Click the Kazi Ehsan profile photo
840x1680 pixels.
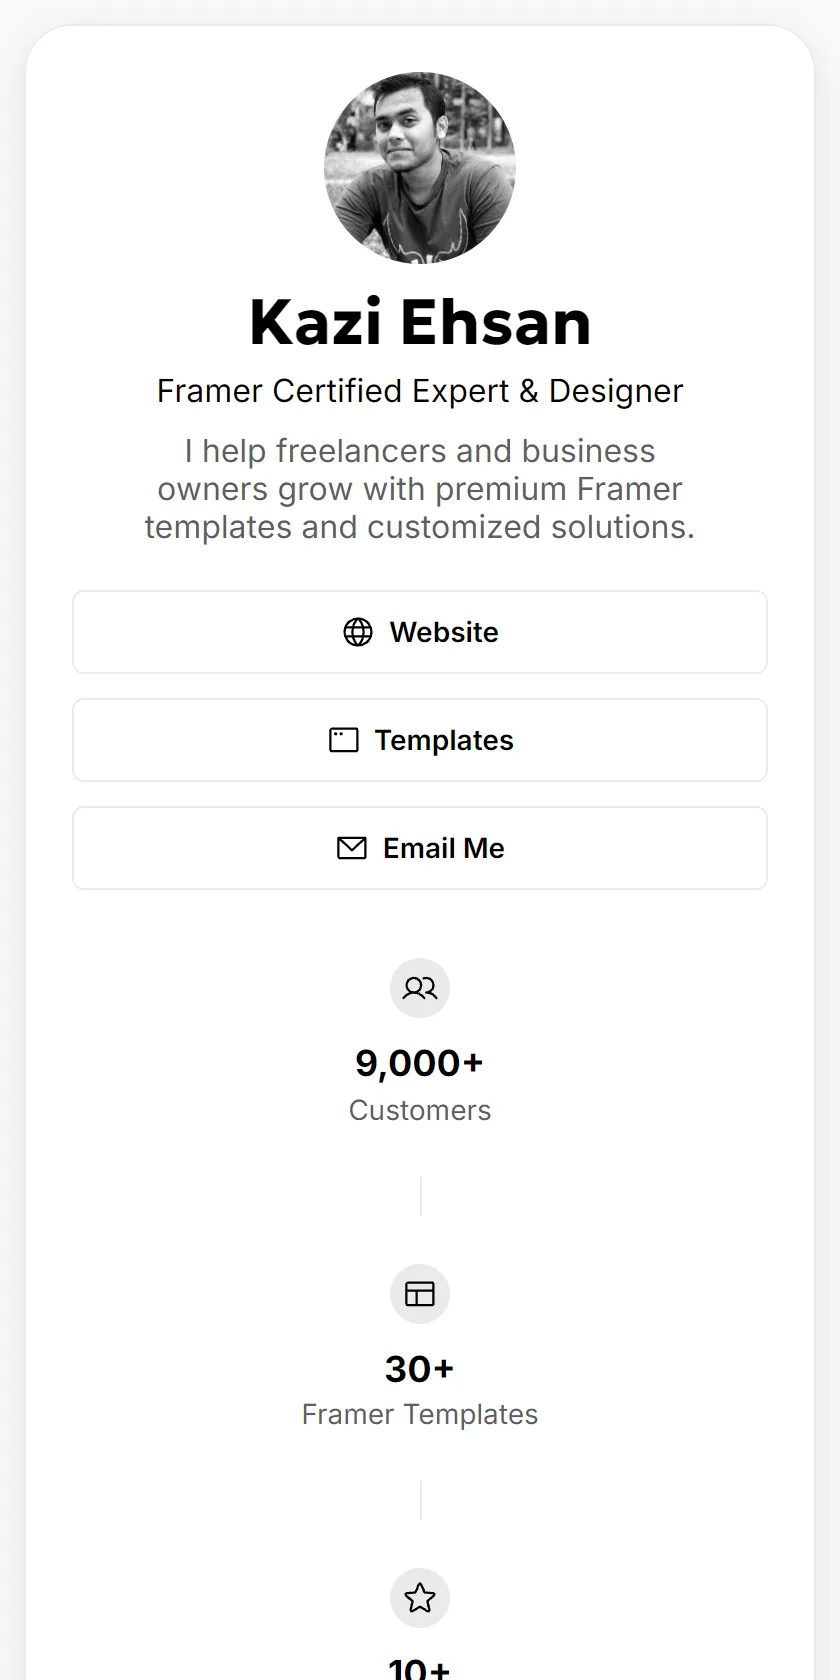click(x=420, y=168)
